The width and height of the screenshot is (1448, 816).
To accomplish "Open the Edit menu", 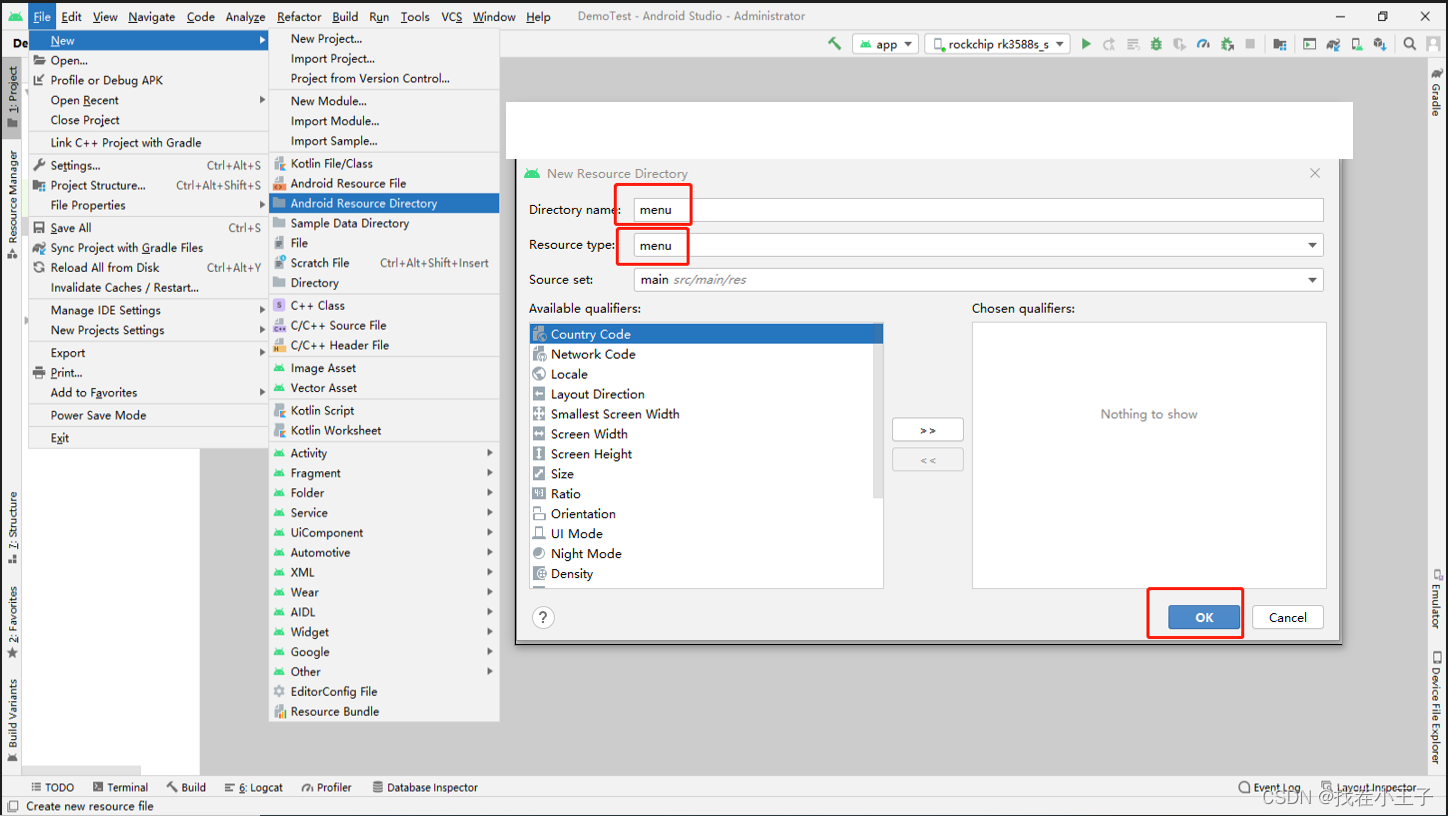I will coord(71,16).
